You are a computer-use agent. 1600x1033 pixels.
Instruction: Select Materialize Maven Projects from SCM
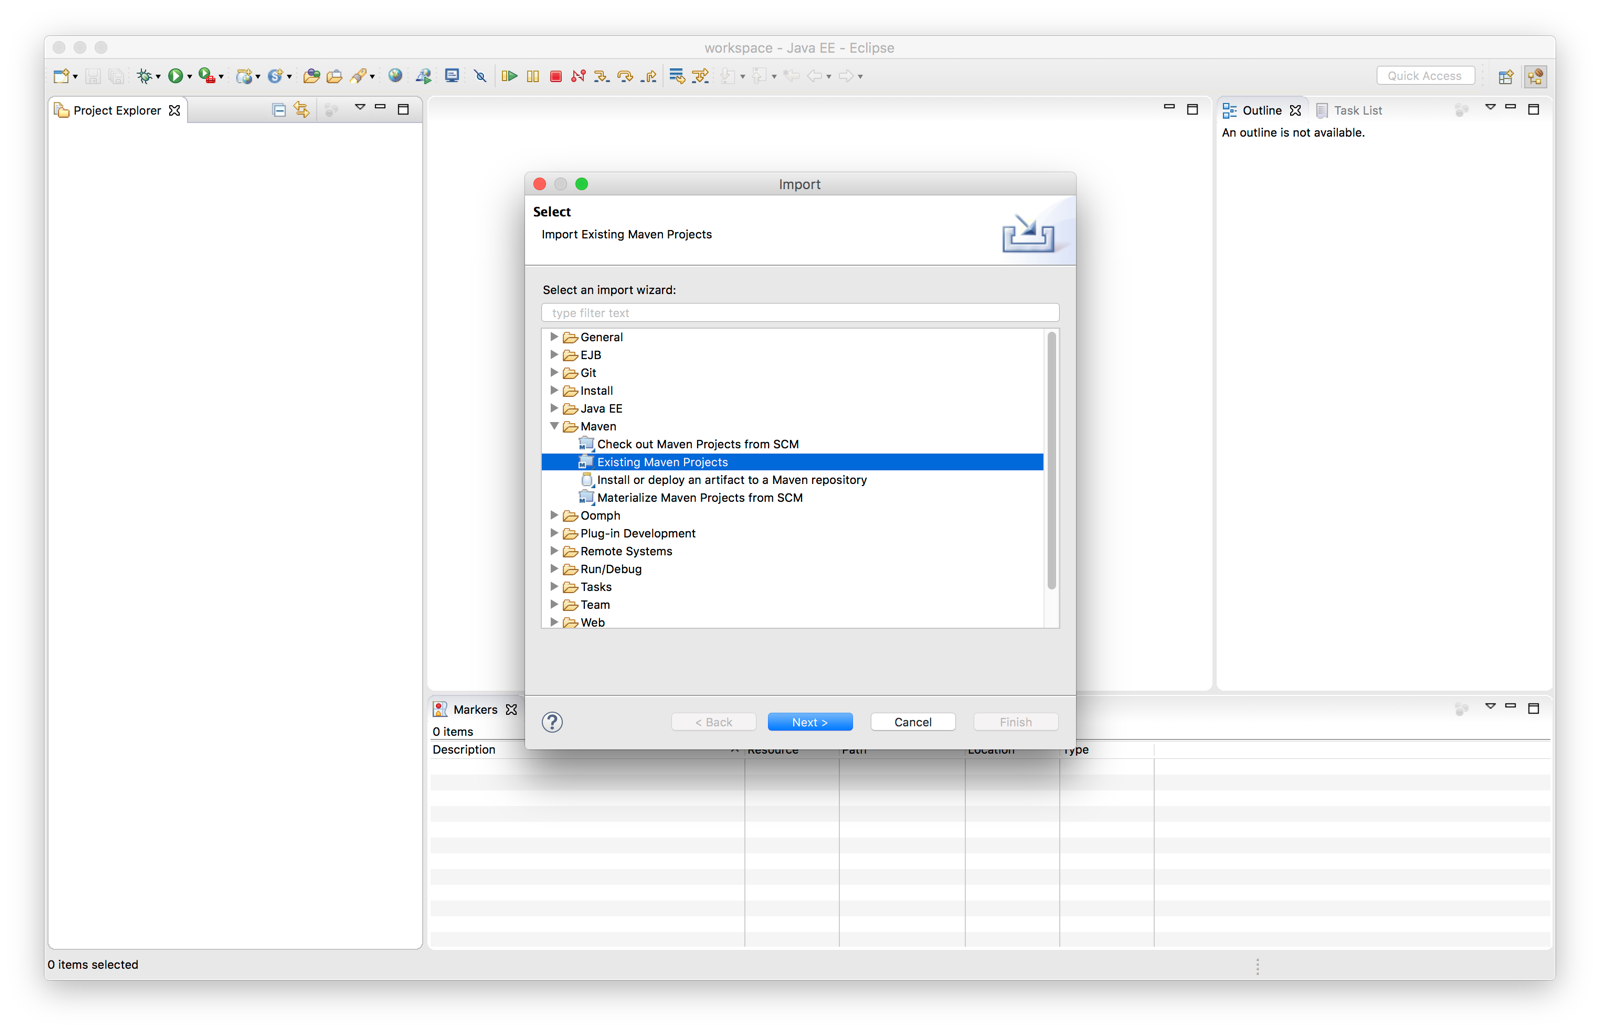700,498
